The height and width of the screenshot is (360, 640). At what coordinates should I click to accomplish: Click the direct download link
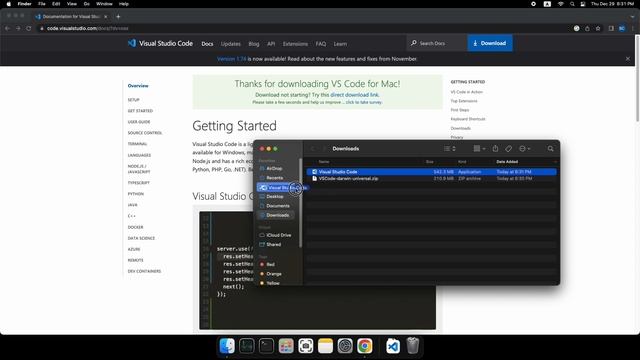(x=354, y=95)
